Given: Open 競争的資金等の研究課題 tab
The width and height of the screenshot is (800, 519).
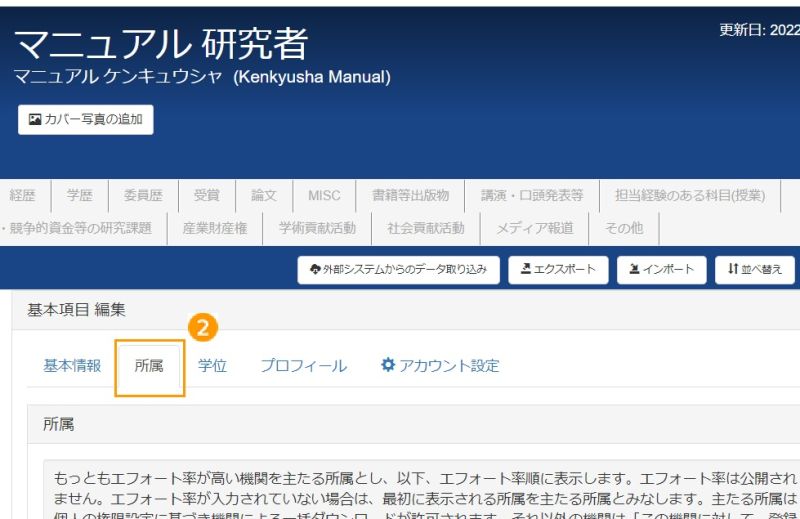Looking at the screenshot, I should pos(81,228).
